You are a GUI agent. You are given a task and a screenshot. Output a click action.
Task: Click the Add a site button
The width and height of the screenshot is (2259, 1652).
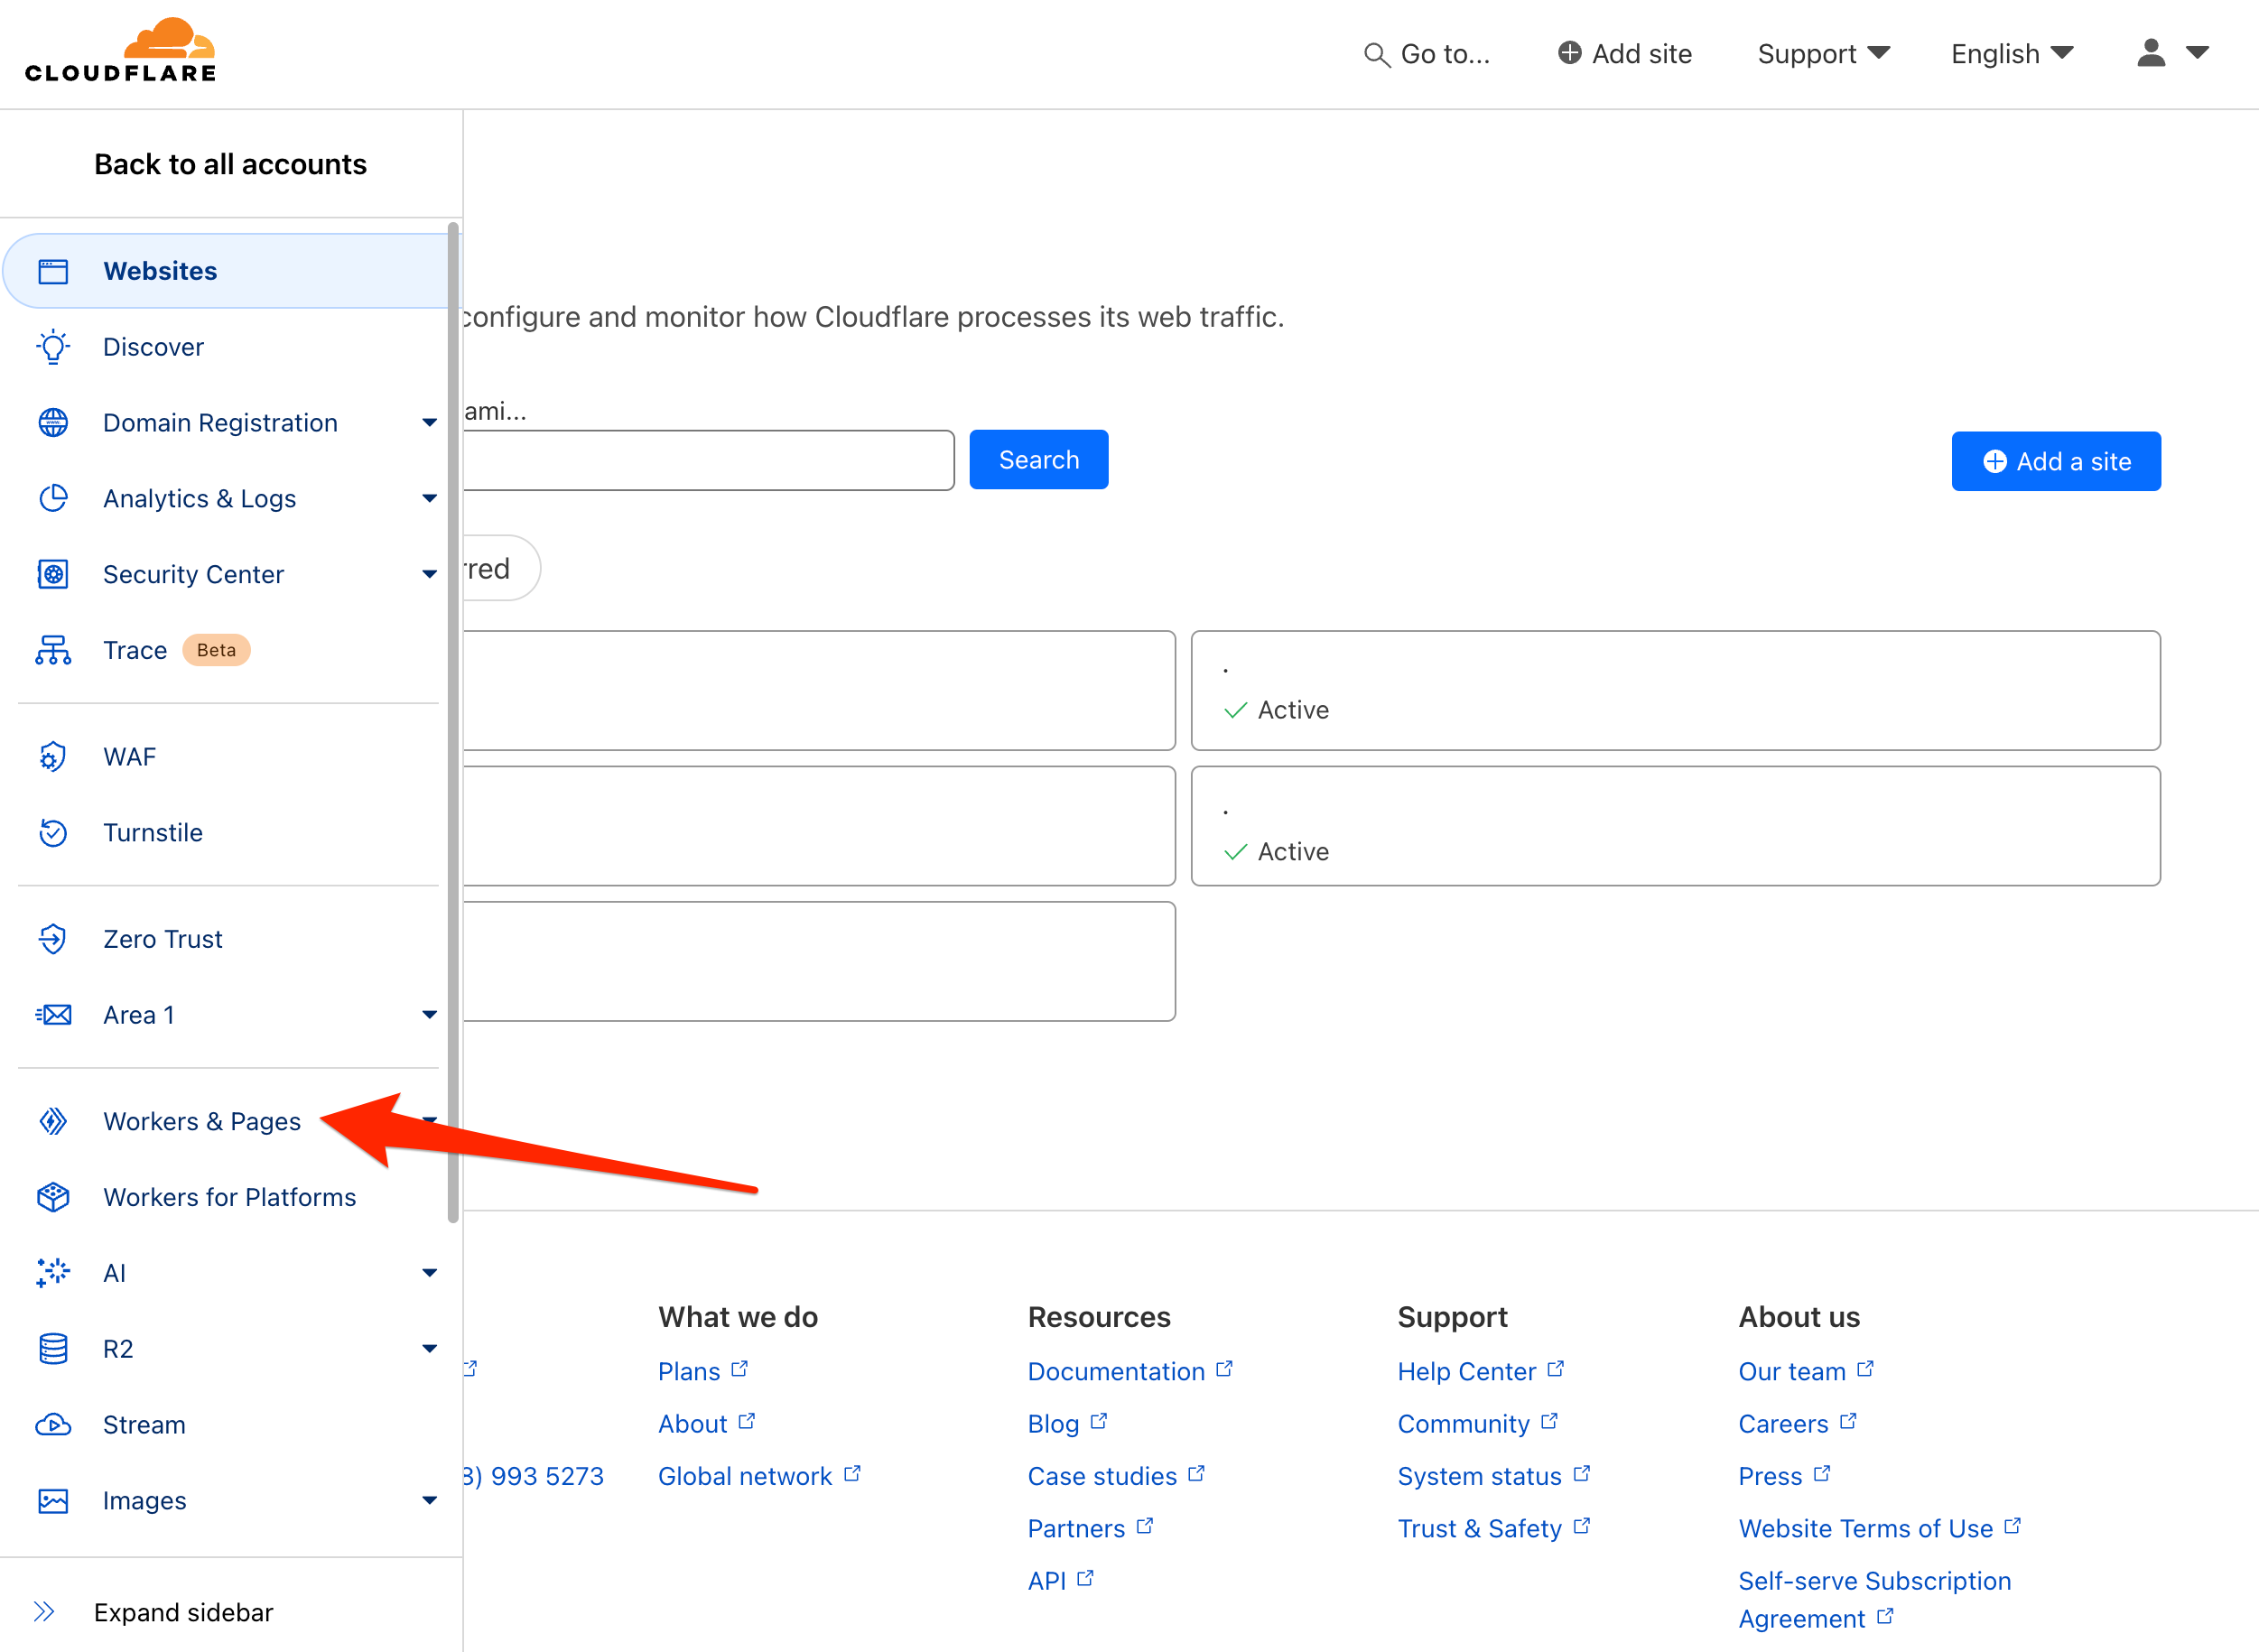coord(2056,461)
